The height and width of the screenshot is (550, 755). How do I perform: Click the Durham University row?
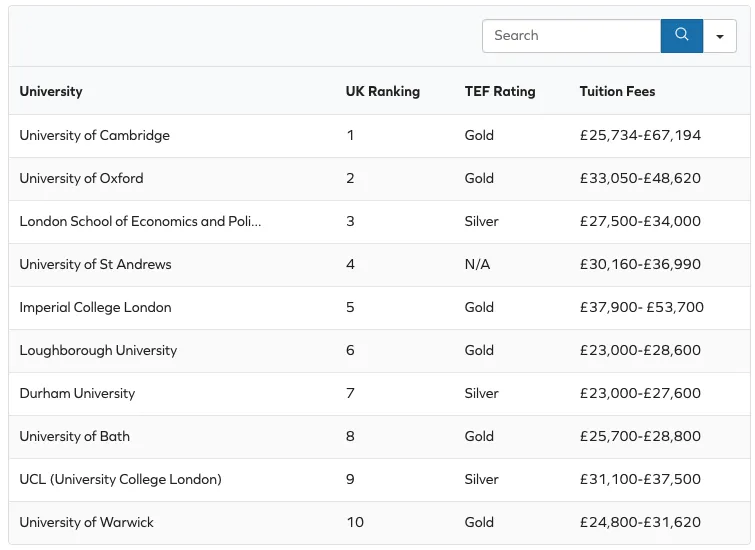(x=77, y=393)
